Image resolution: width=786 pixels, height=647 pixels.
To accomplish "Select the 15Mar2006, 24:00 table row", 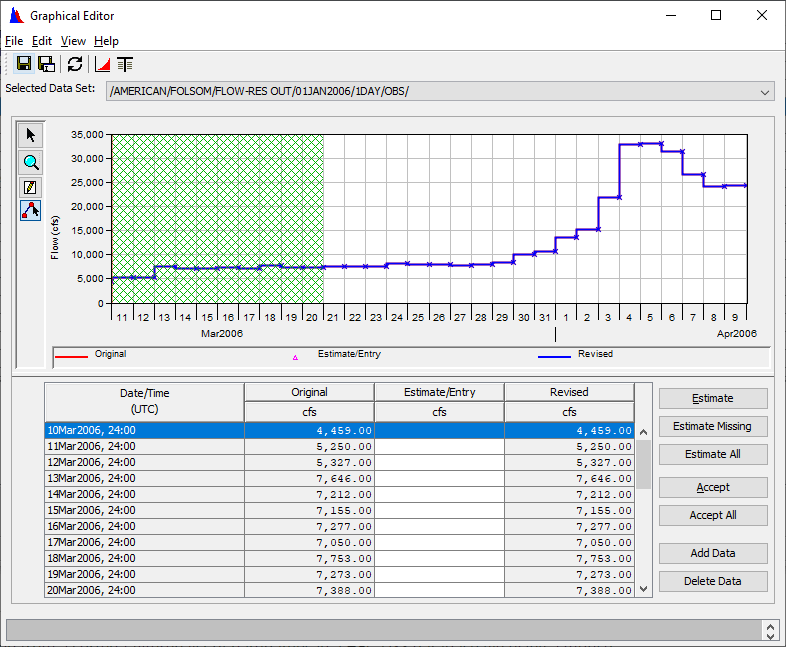I will click(144, 510).
